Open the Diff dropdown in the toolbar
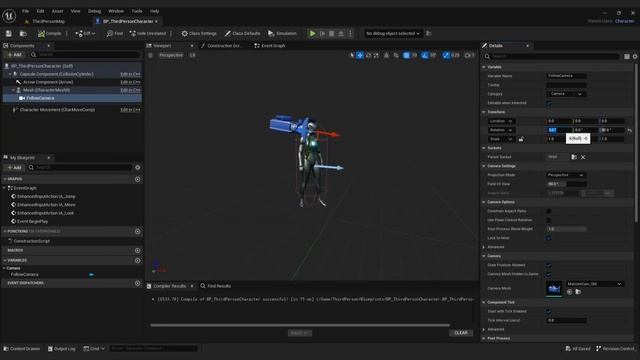The image size is (640, 360). coord(85,33)
